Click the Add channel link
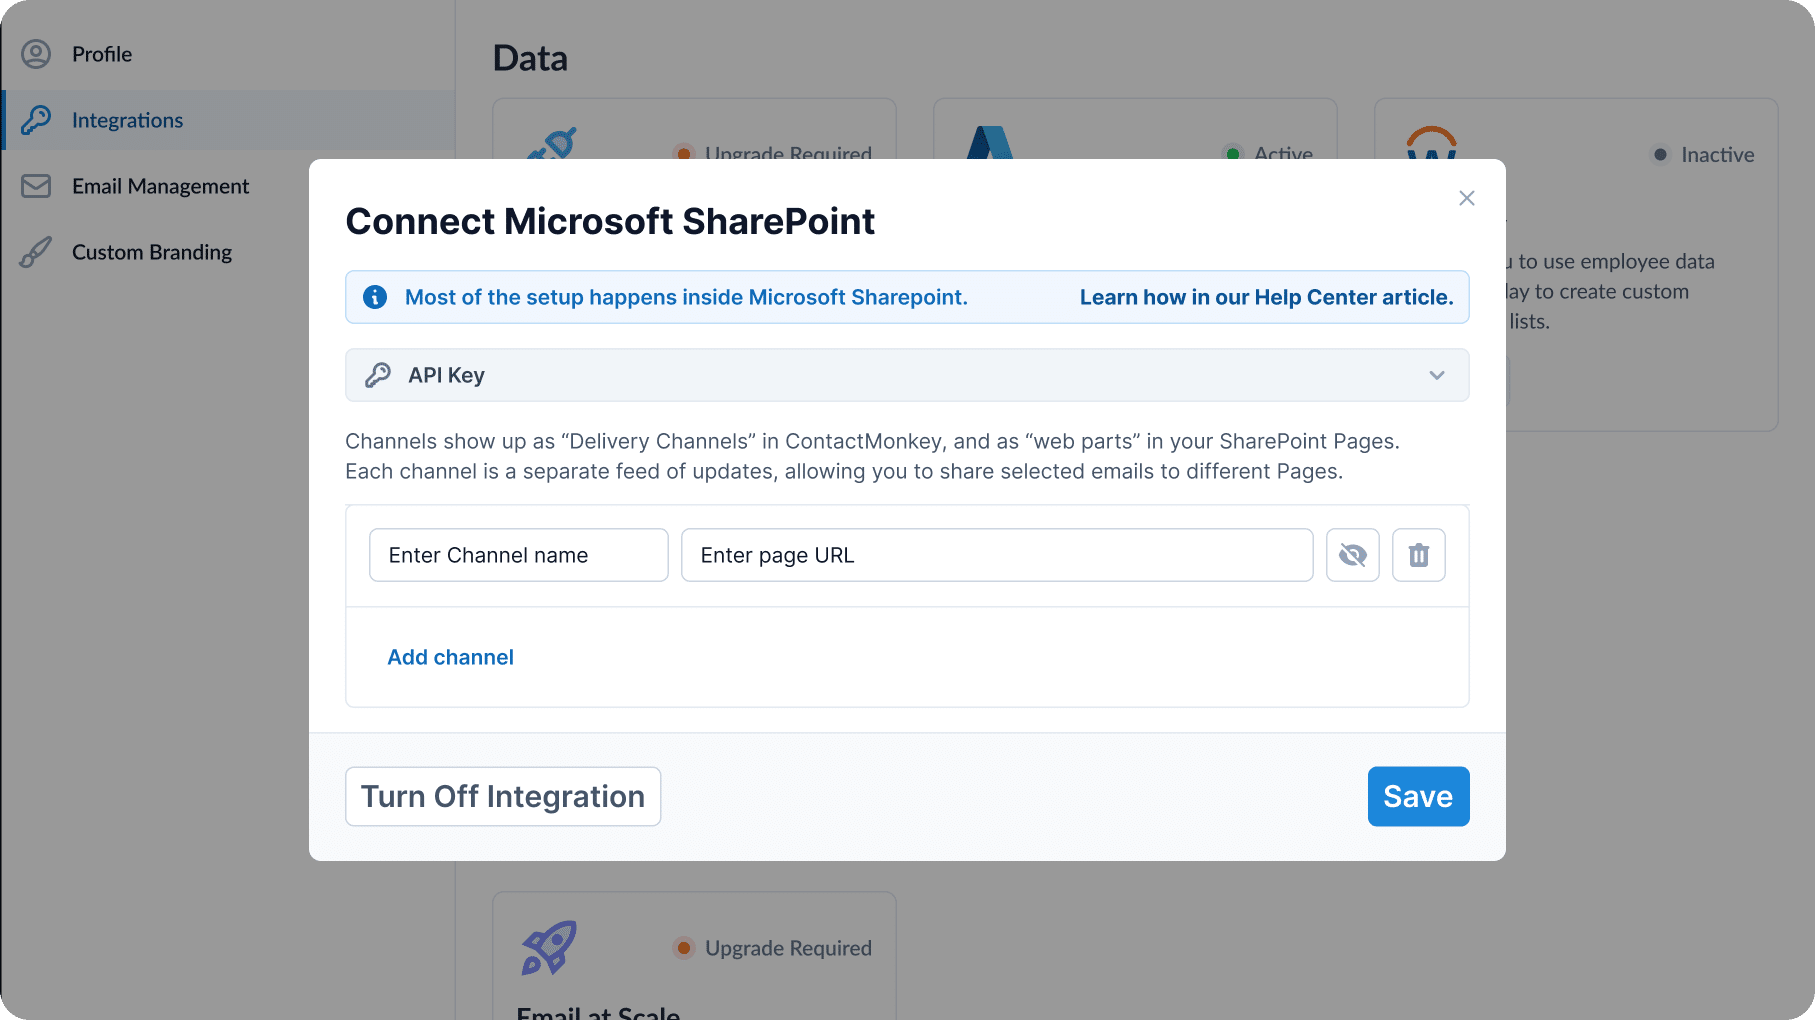 point(450,657)
